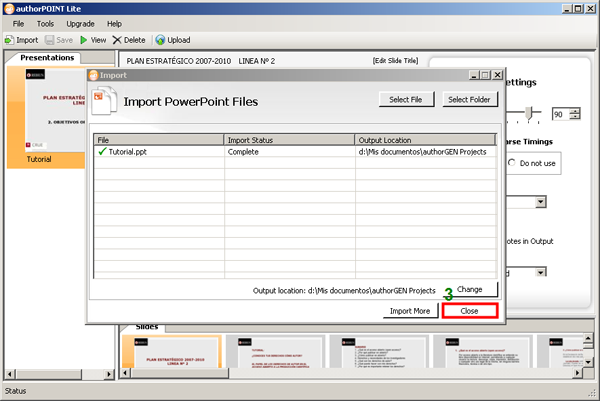Open the Help menu
The image size is (600, 401).
tap(114, 24)
